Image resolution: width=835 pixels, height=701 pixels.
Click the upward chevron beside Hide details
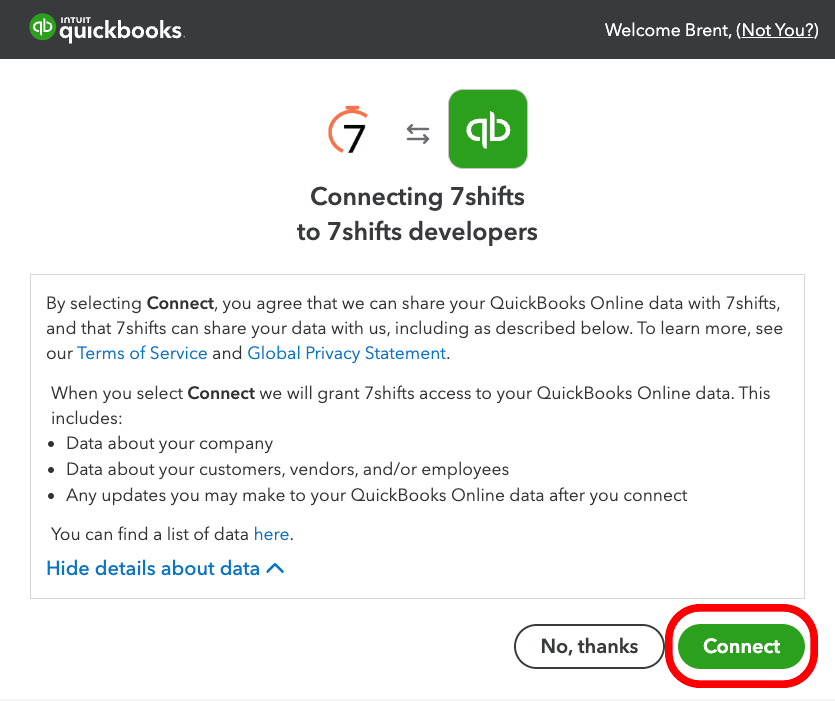tap(275, 568)
